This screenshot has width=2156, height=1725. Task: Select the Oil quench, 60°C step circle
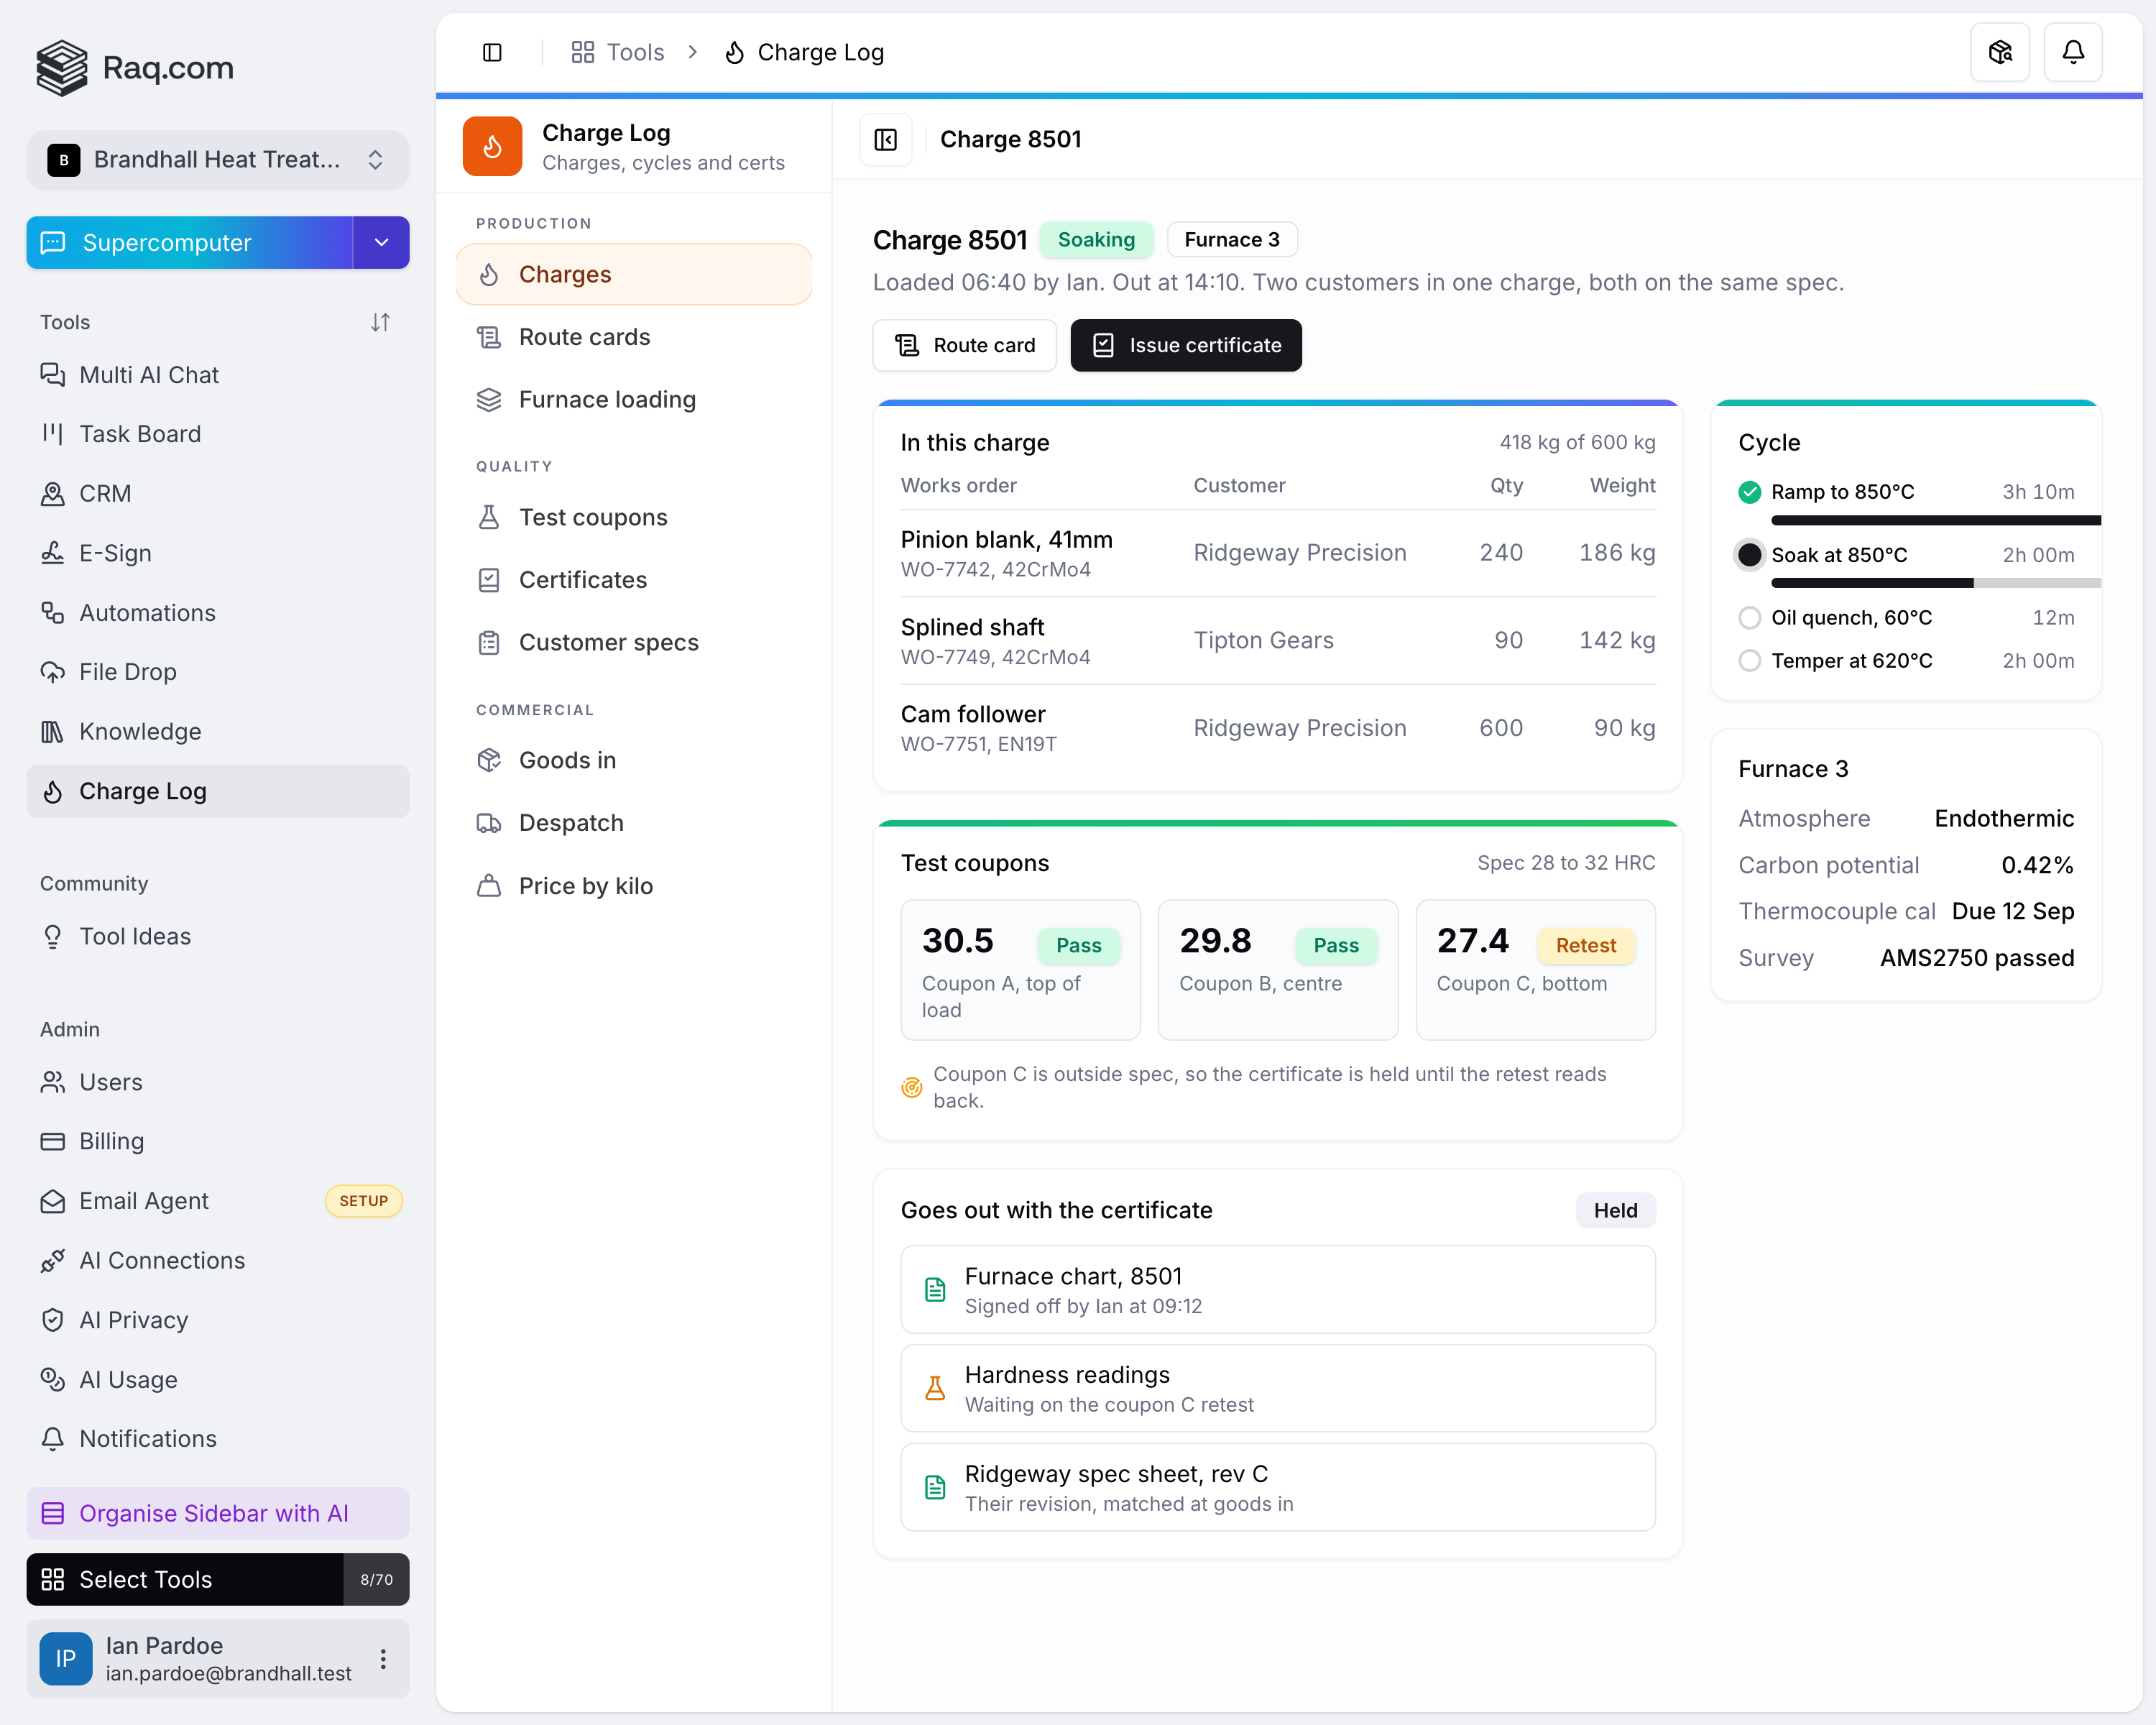click(1750, 618)
